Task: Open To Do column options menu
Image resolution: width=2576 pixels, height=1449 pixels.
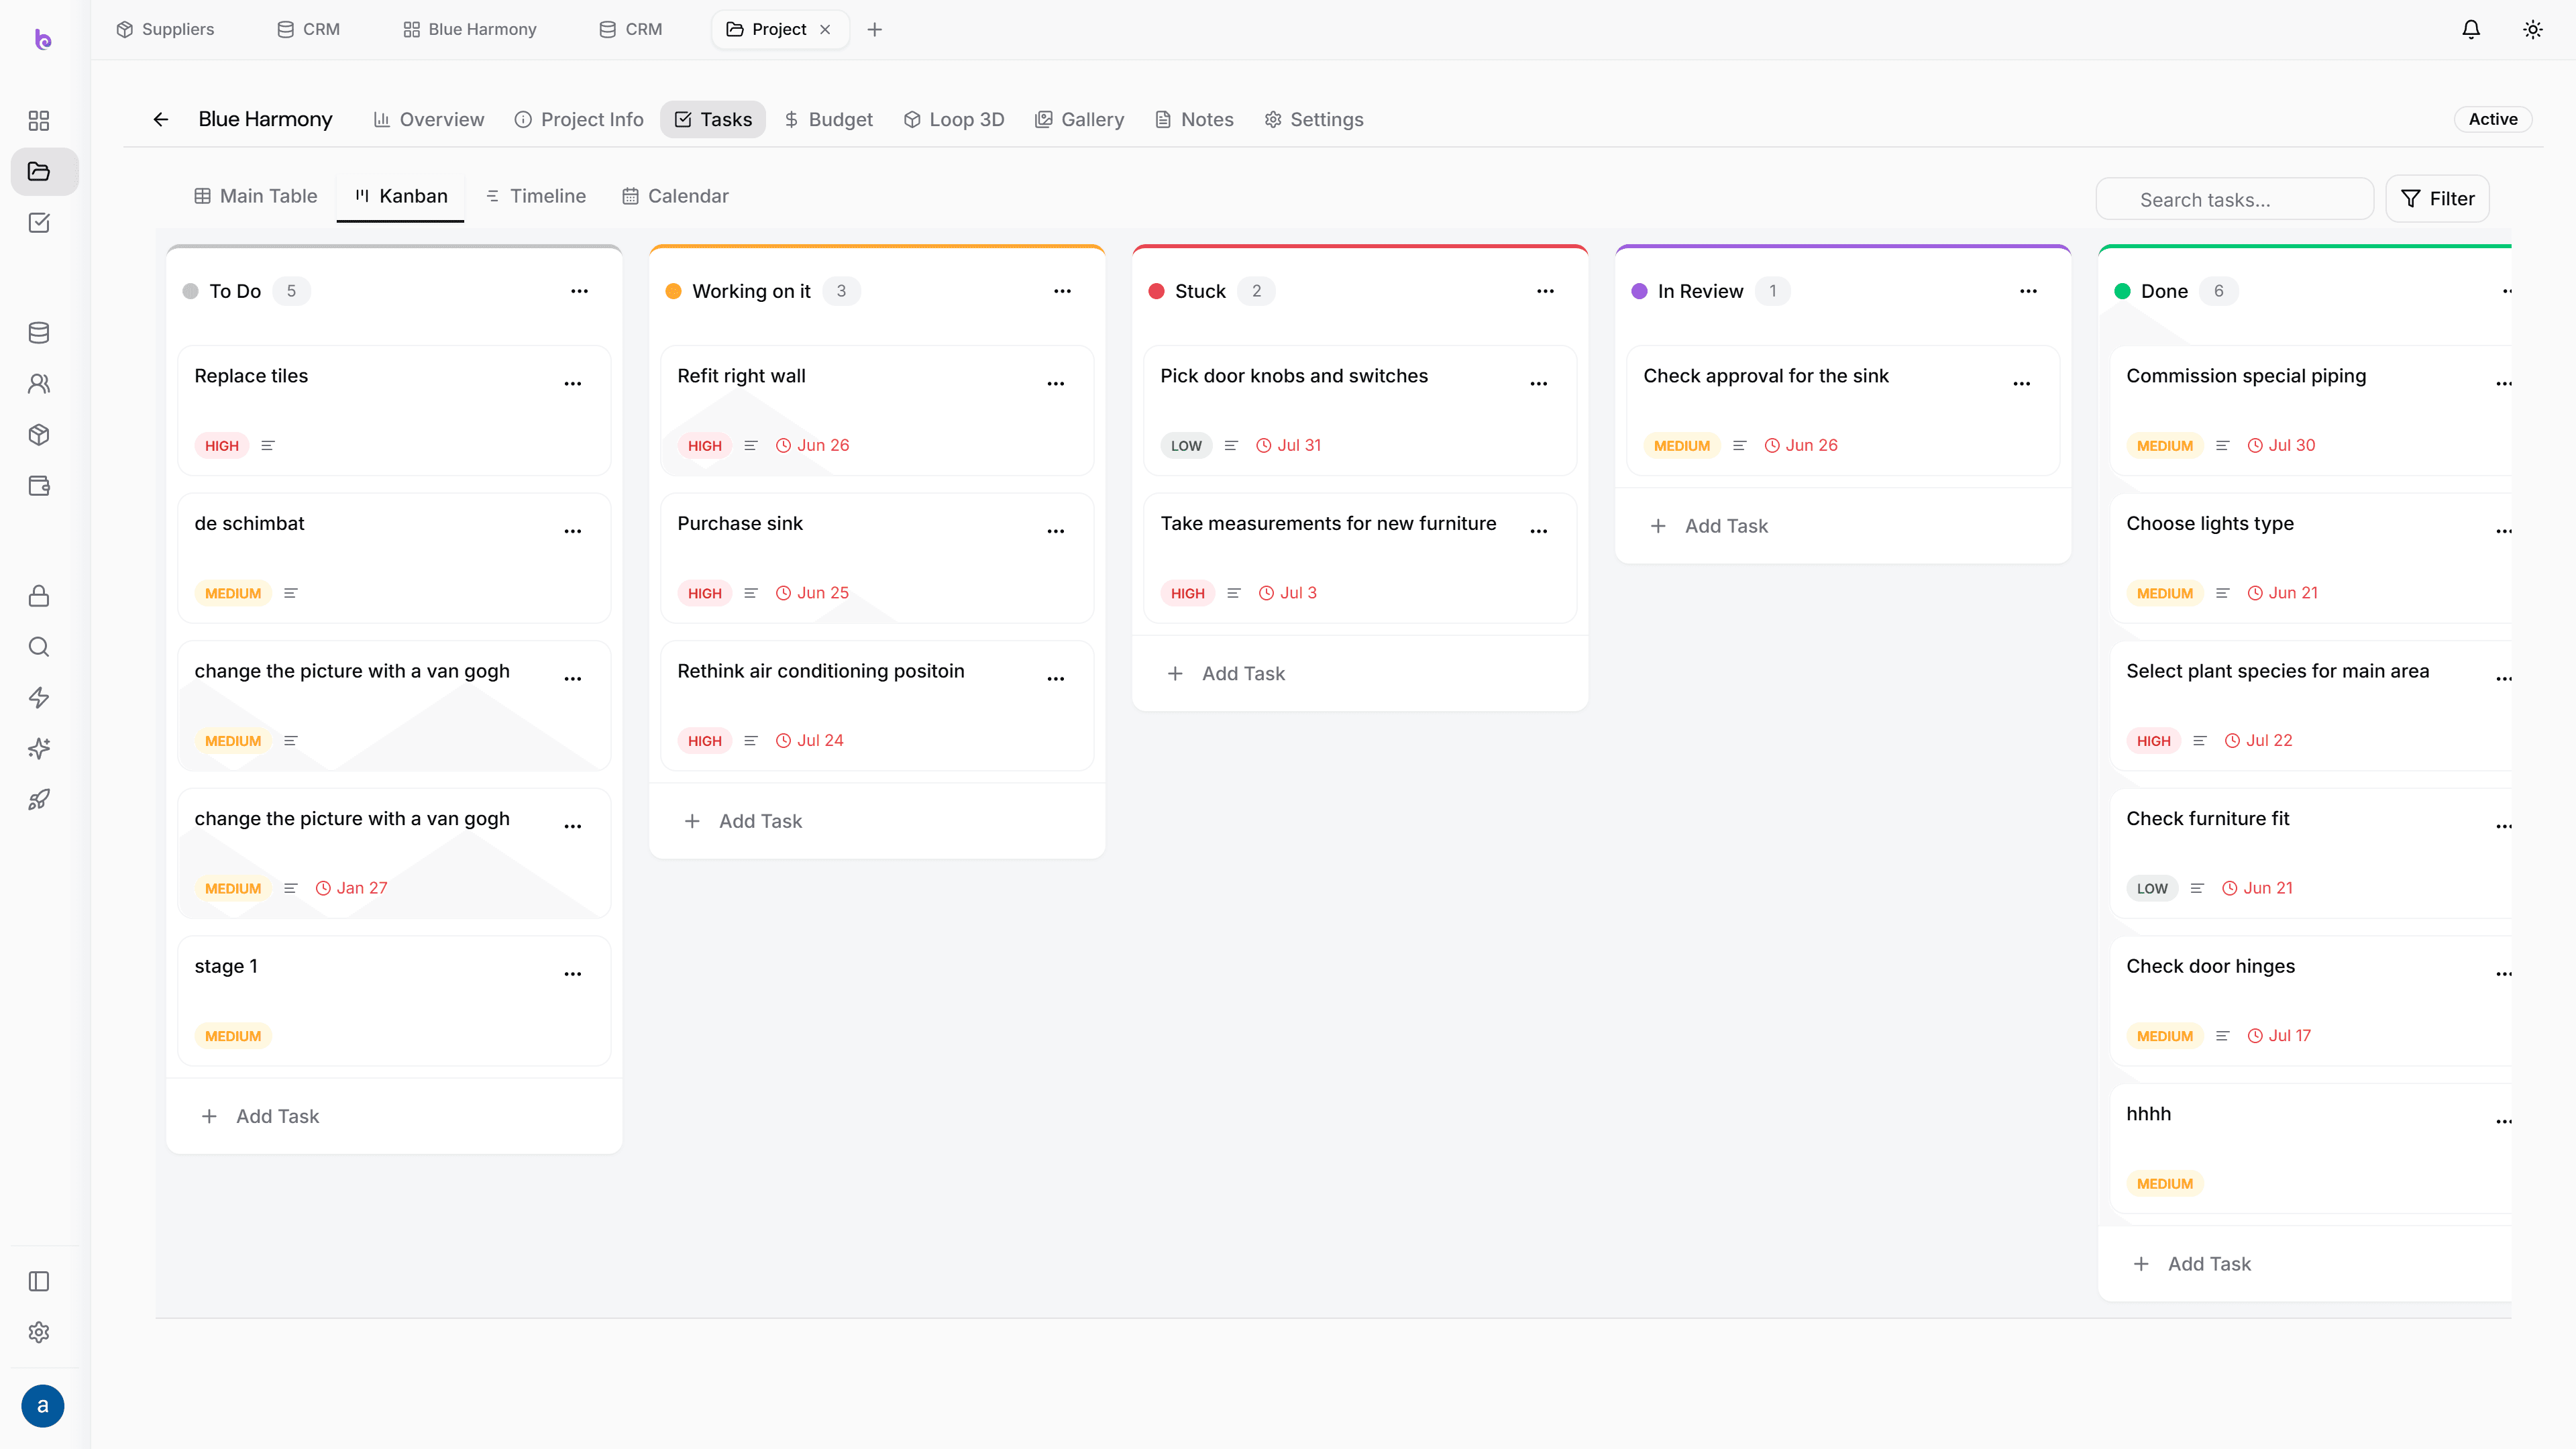Action: click(x=580, y=292)
